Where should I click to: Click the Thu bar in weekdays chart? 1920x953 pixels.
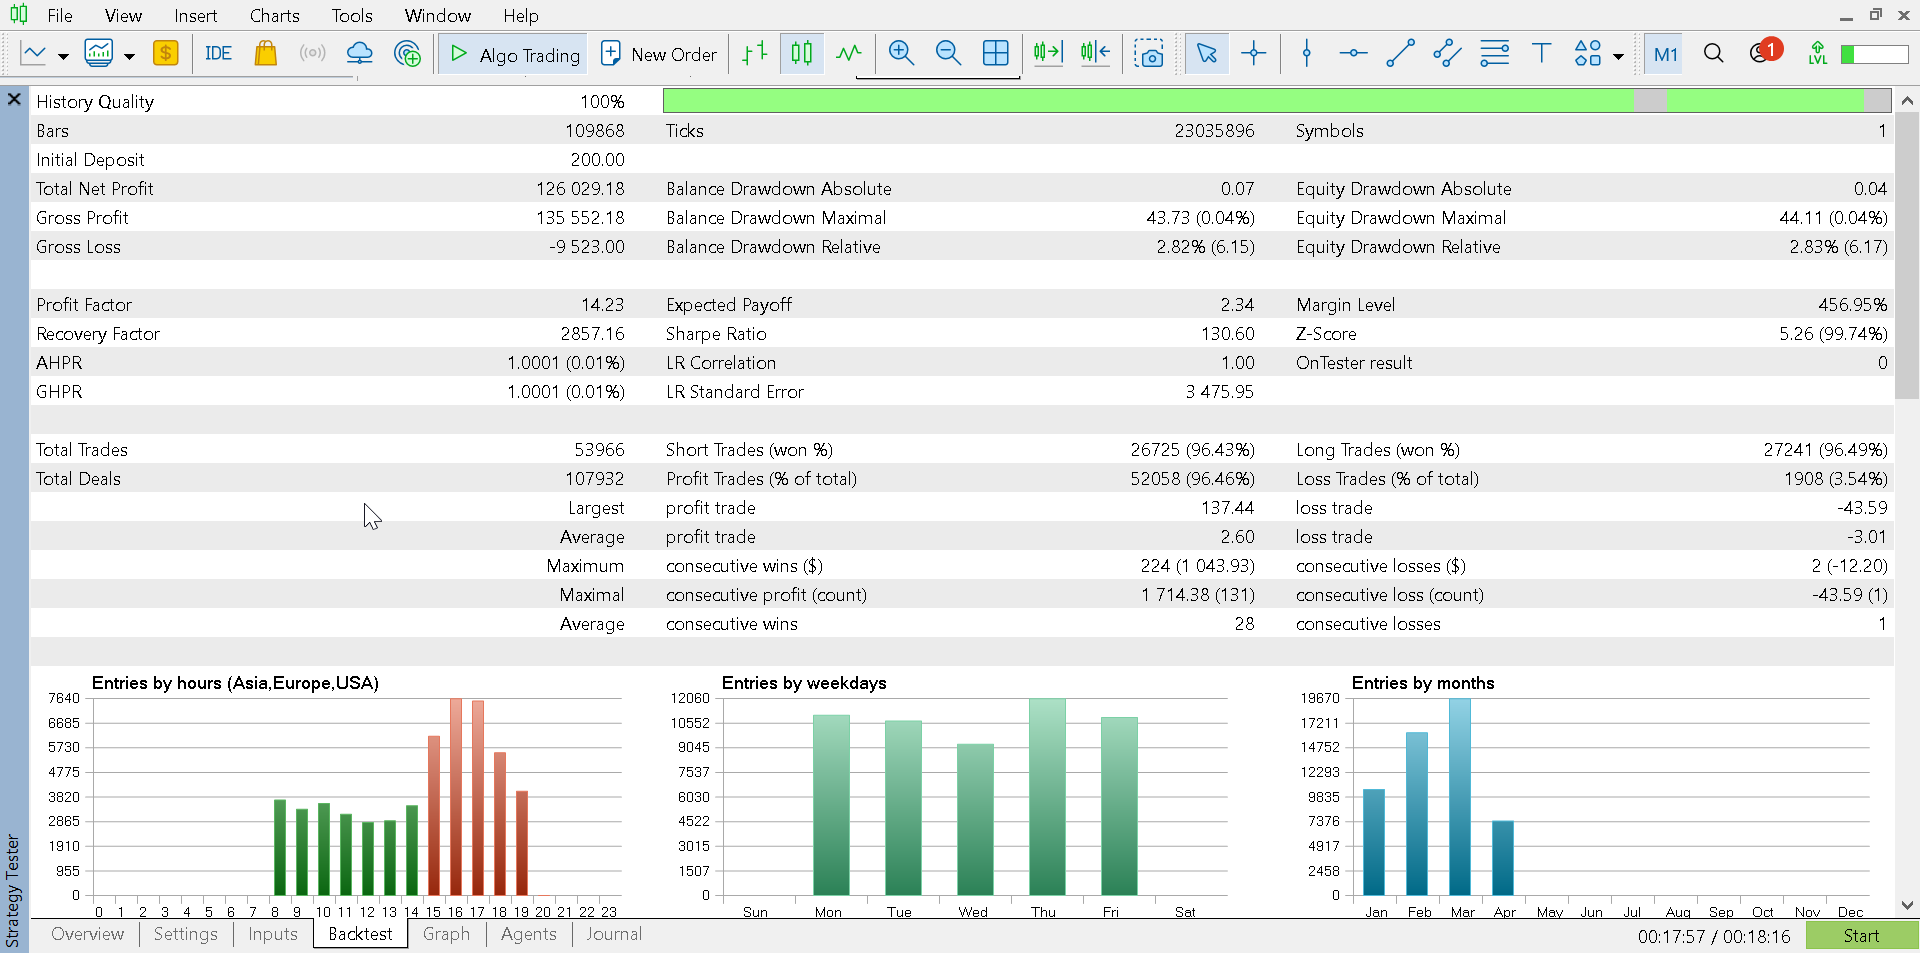pyautogui.click(x=1047, y=797)
